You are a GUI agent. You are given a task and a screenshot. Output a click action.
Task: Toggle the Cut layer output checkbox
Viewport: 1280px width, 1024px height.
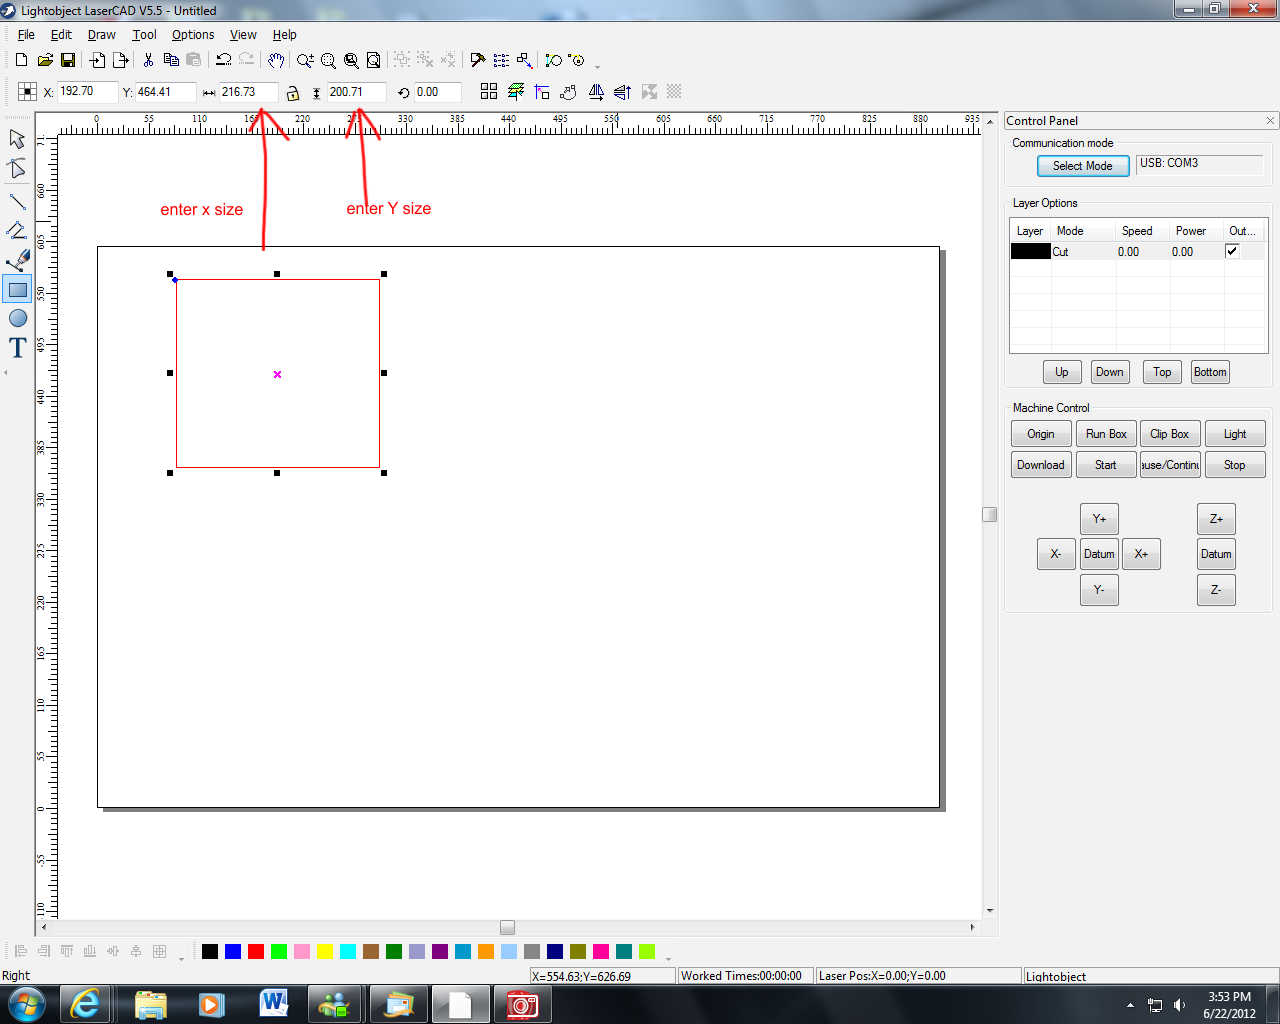coord(1232,251)
